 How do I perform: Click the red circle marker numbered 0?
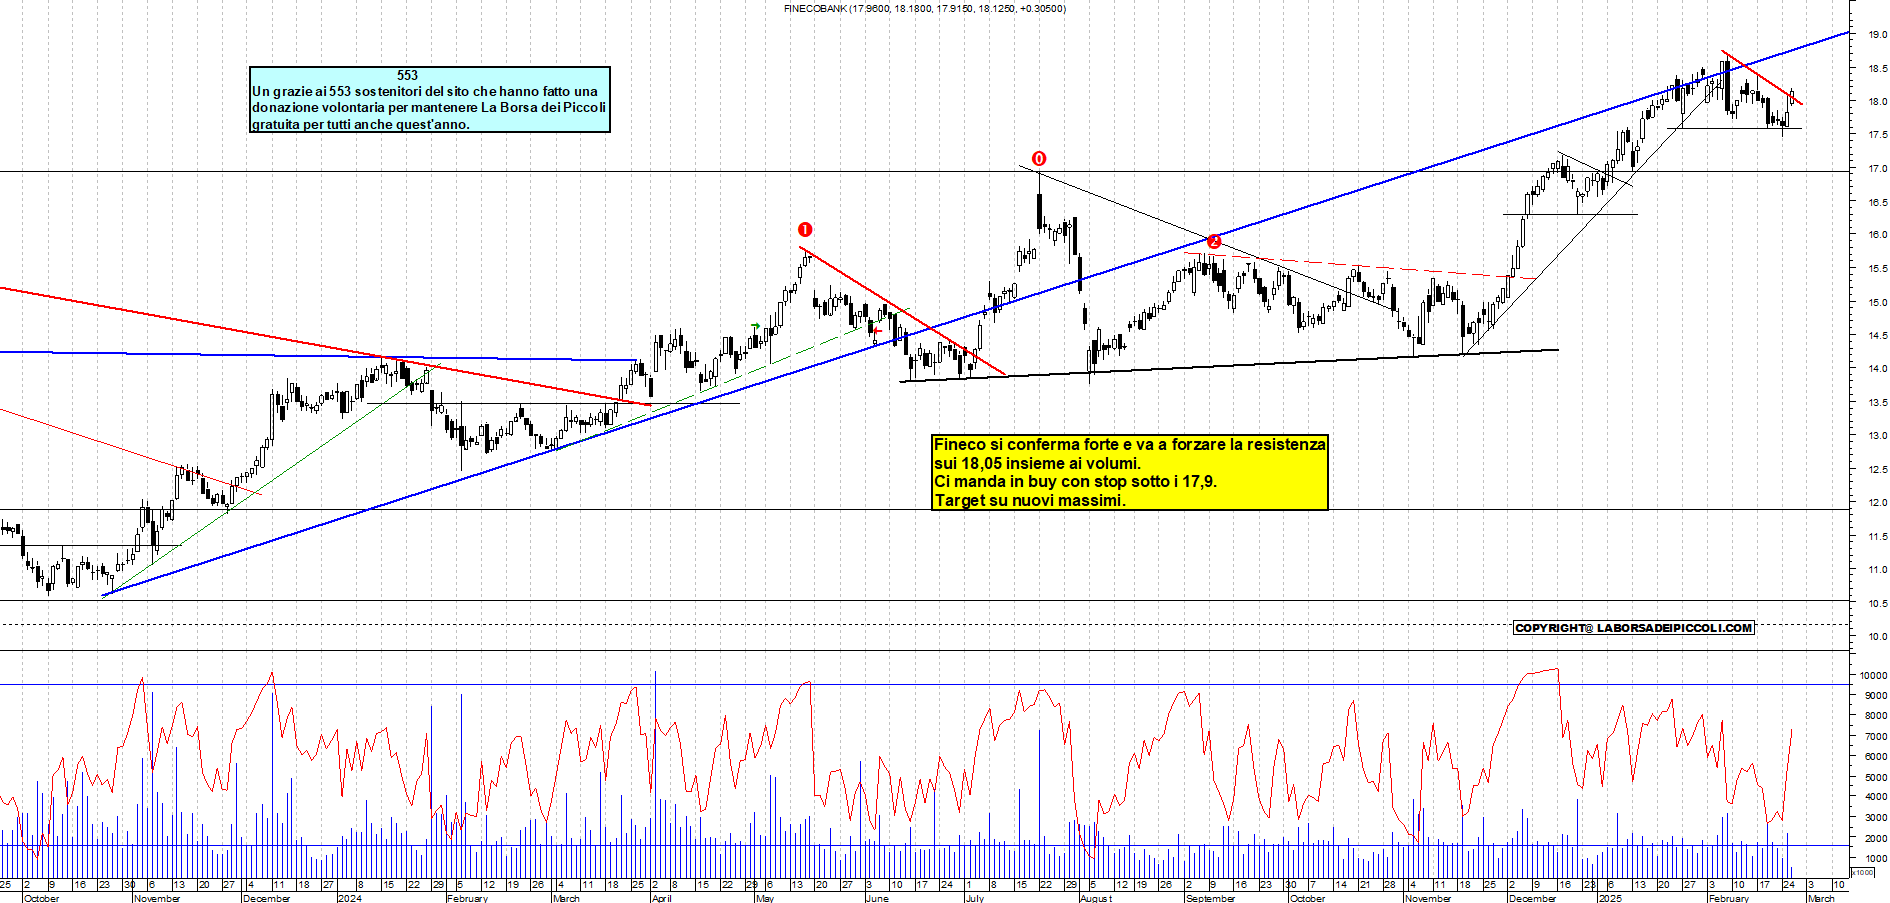click(x=1039, y=159)
